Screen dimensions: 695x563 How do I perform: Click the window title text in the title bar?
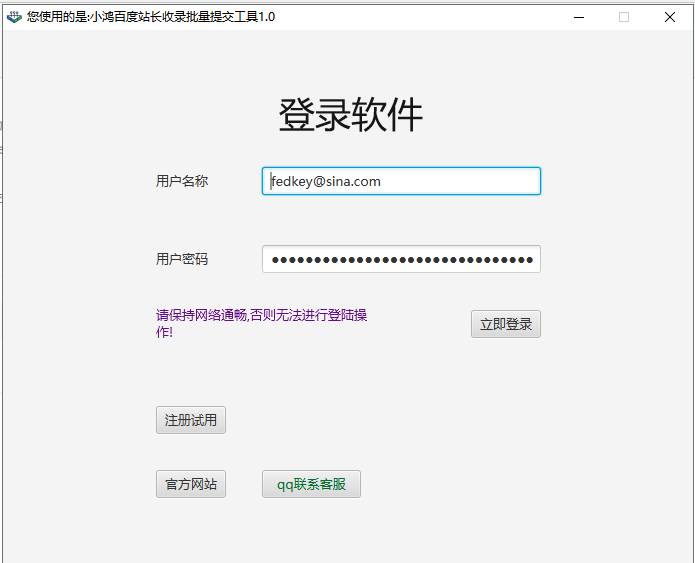(x=150, y=16)
